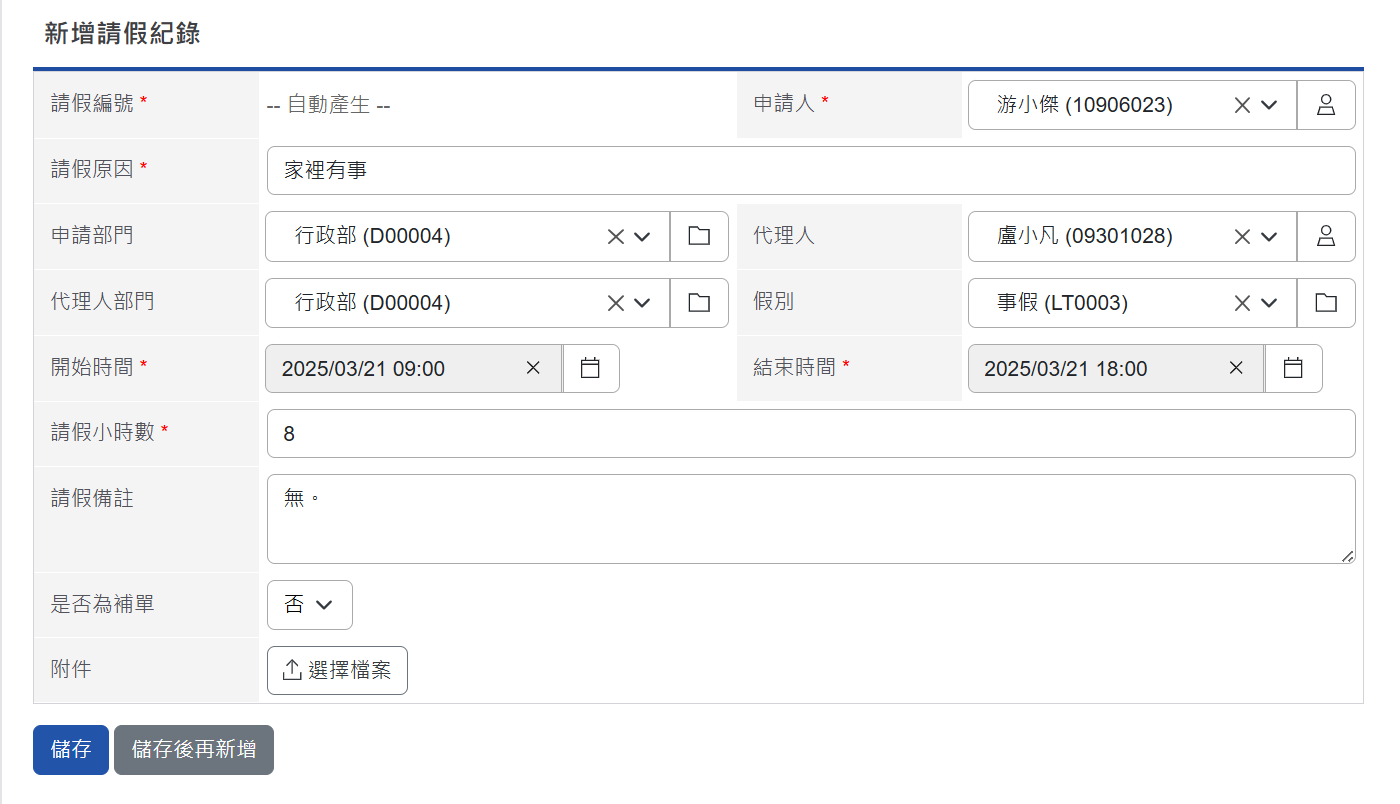Clear the selected 申請人 游小傑
This screenshot has width=1400, height=804.
[x=1240, y=105]
